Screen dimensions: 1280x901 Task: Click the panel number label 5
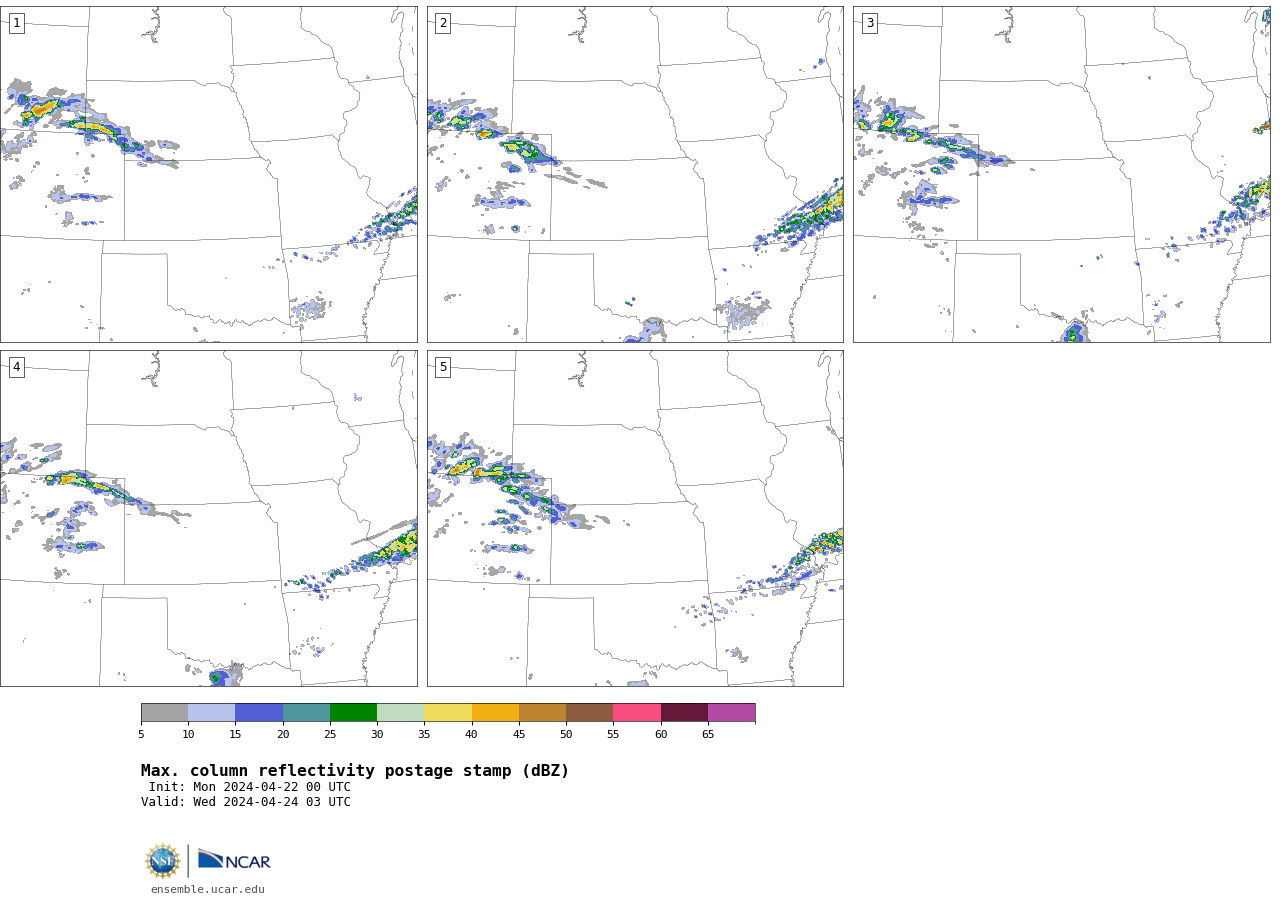443,367
